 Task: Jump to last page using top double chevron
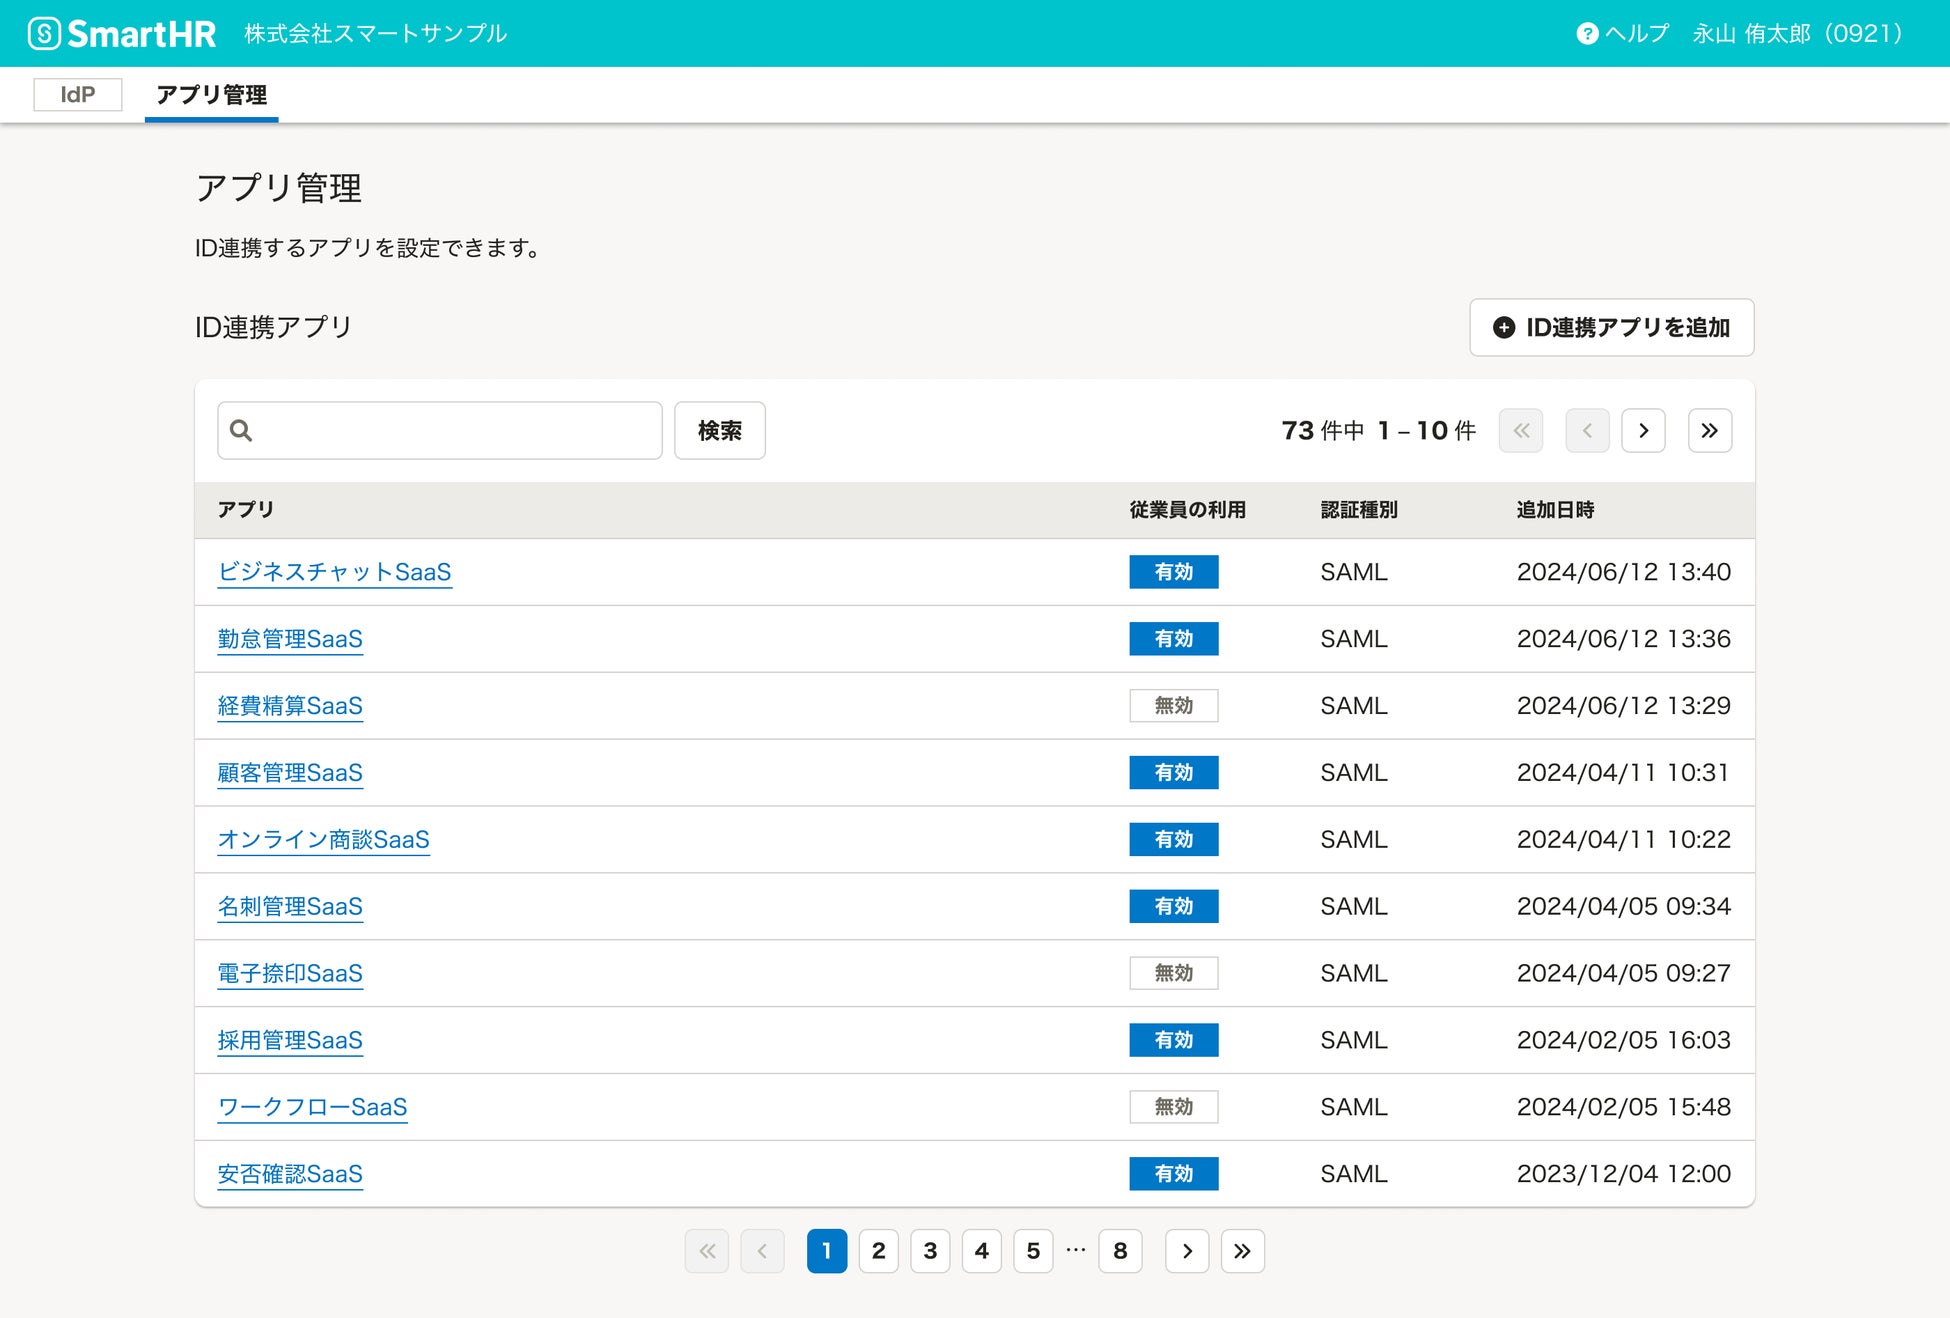click(1709, 431)
